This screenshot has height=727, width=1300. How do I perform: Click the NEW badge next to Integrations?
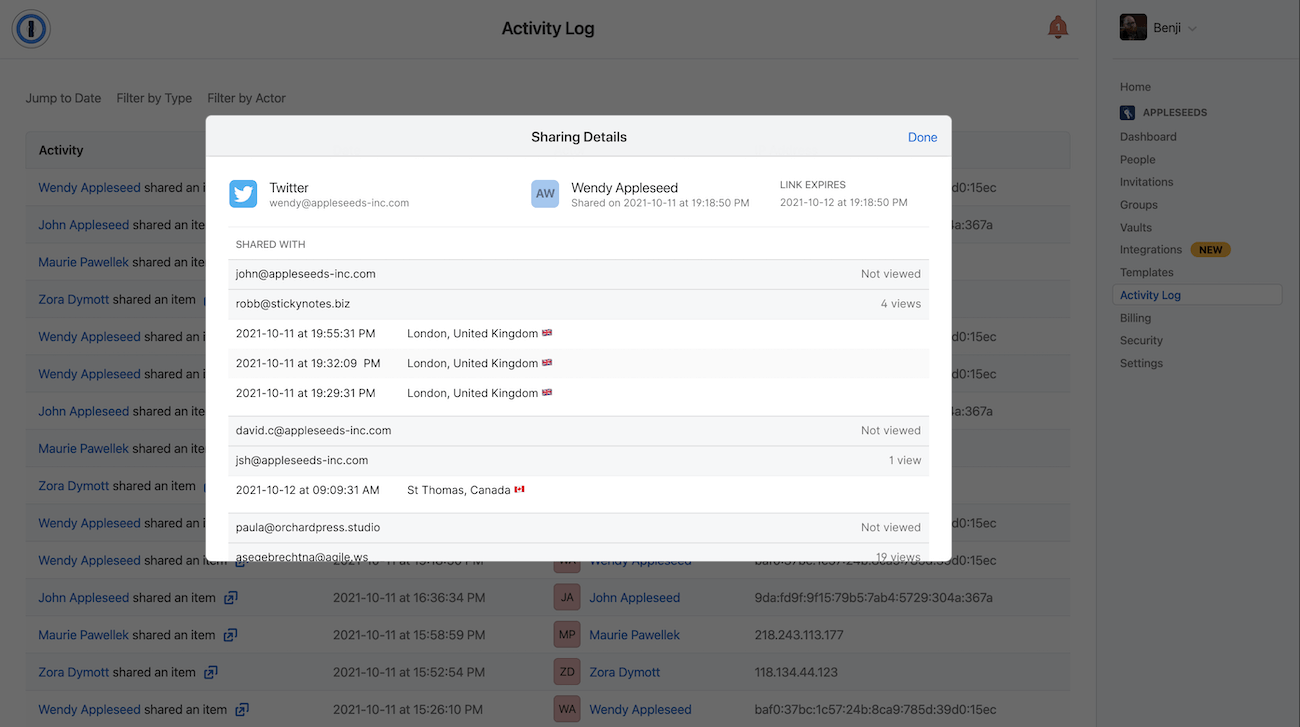point(1211,249)
